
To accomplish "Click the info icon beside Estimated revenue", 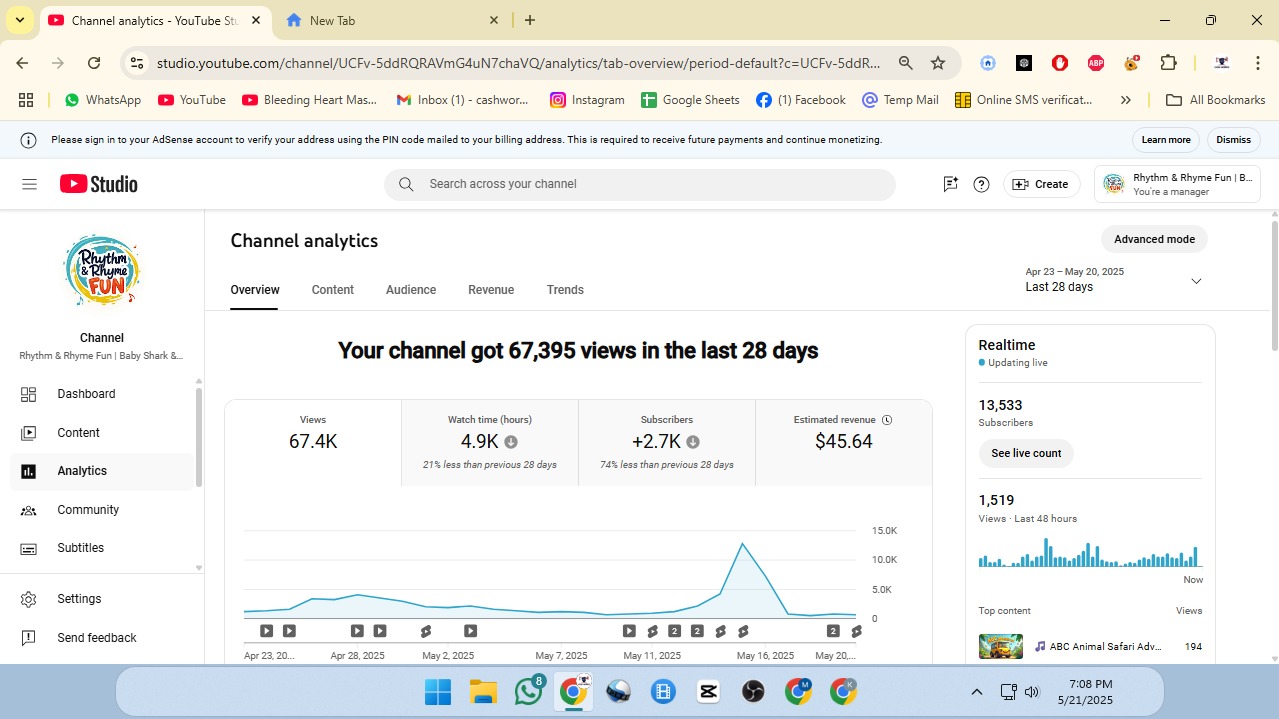I will point(887,420).
